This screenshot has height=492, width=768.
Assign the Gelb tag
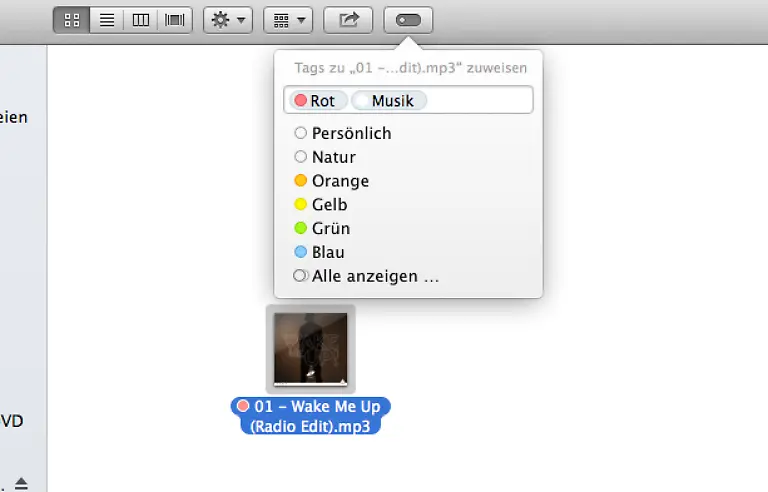(x=321, y=204)
